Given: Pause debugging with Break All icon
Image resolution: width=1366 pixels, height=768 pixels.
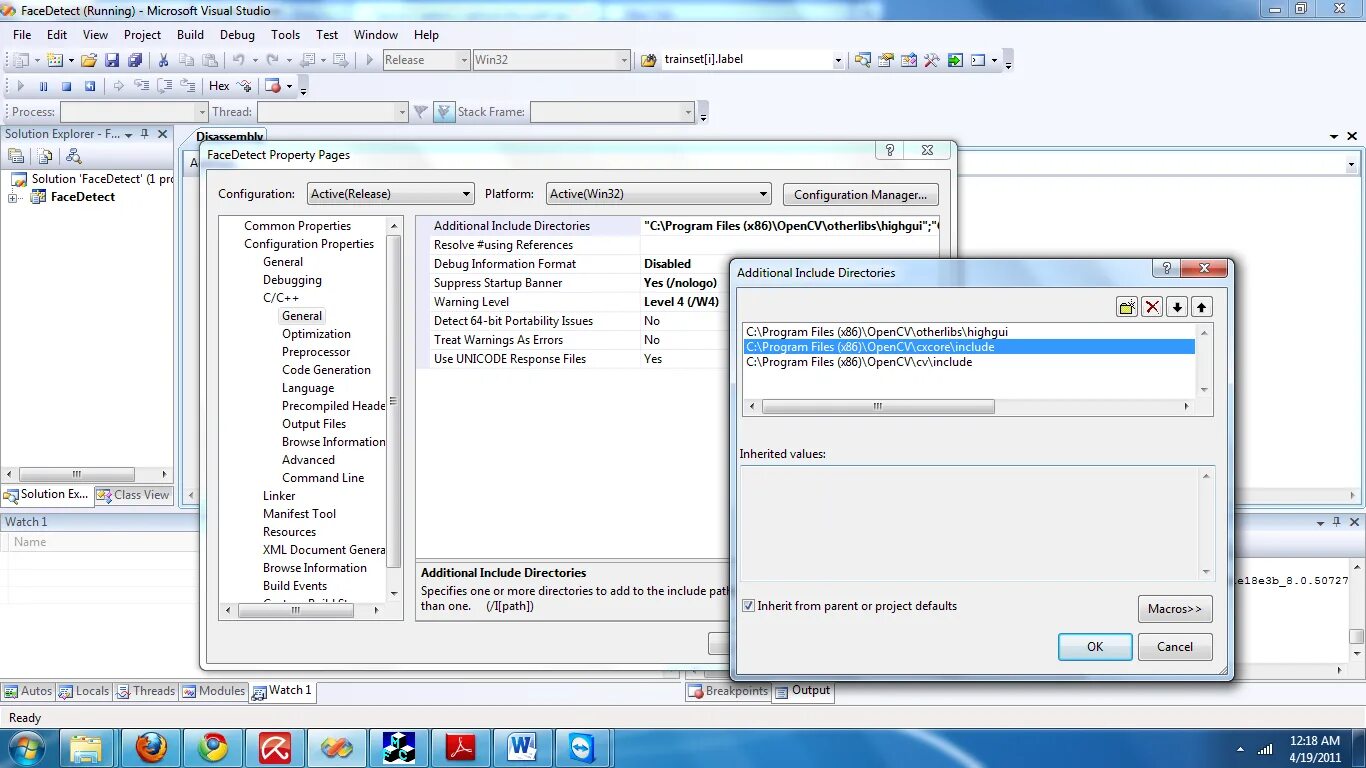Looking at the screenshot, I should point(43,86).
